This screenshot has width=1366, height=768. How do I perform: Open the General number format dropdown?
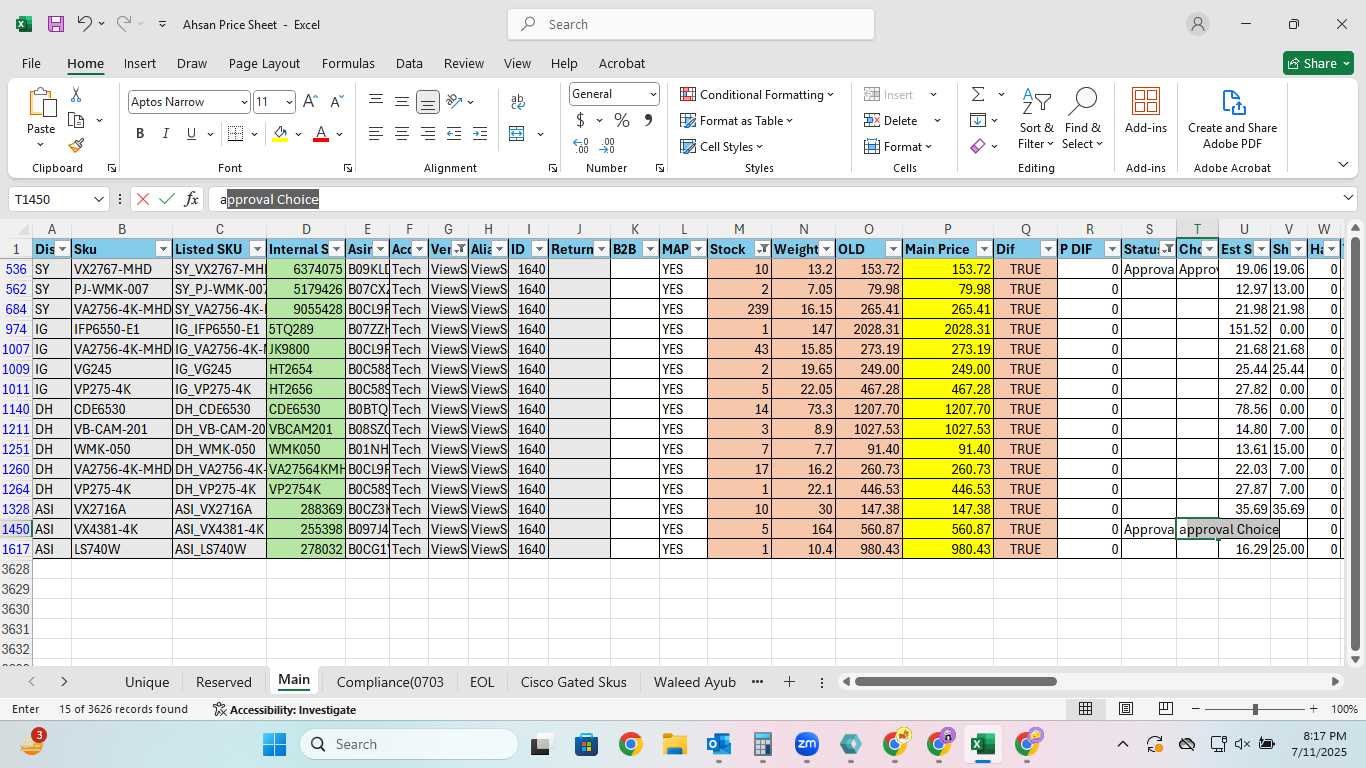[653, 94]
